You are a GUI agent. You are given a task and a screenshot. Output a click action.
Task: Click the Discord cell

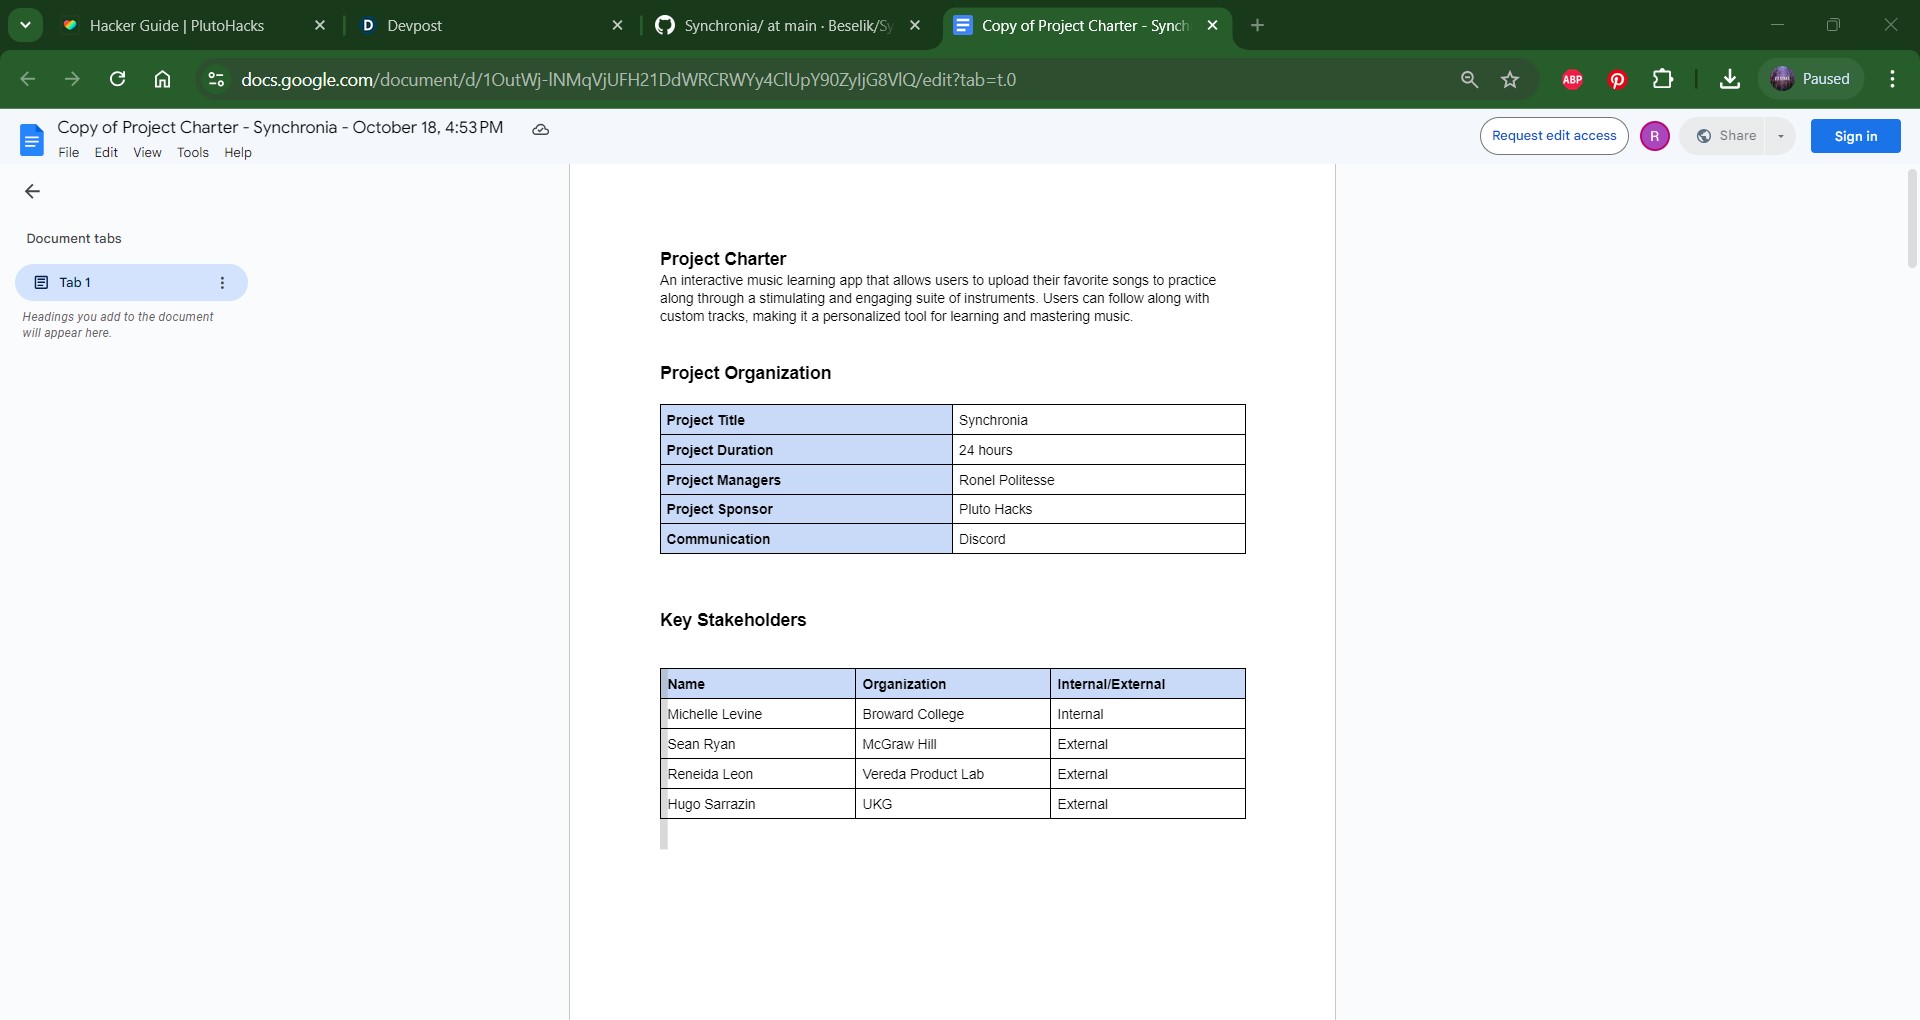point(1098,539)
